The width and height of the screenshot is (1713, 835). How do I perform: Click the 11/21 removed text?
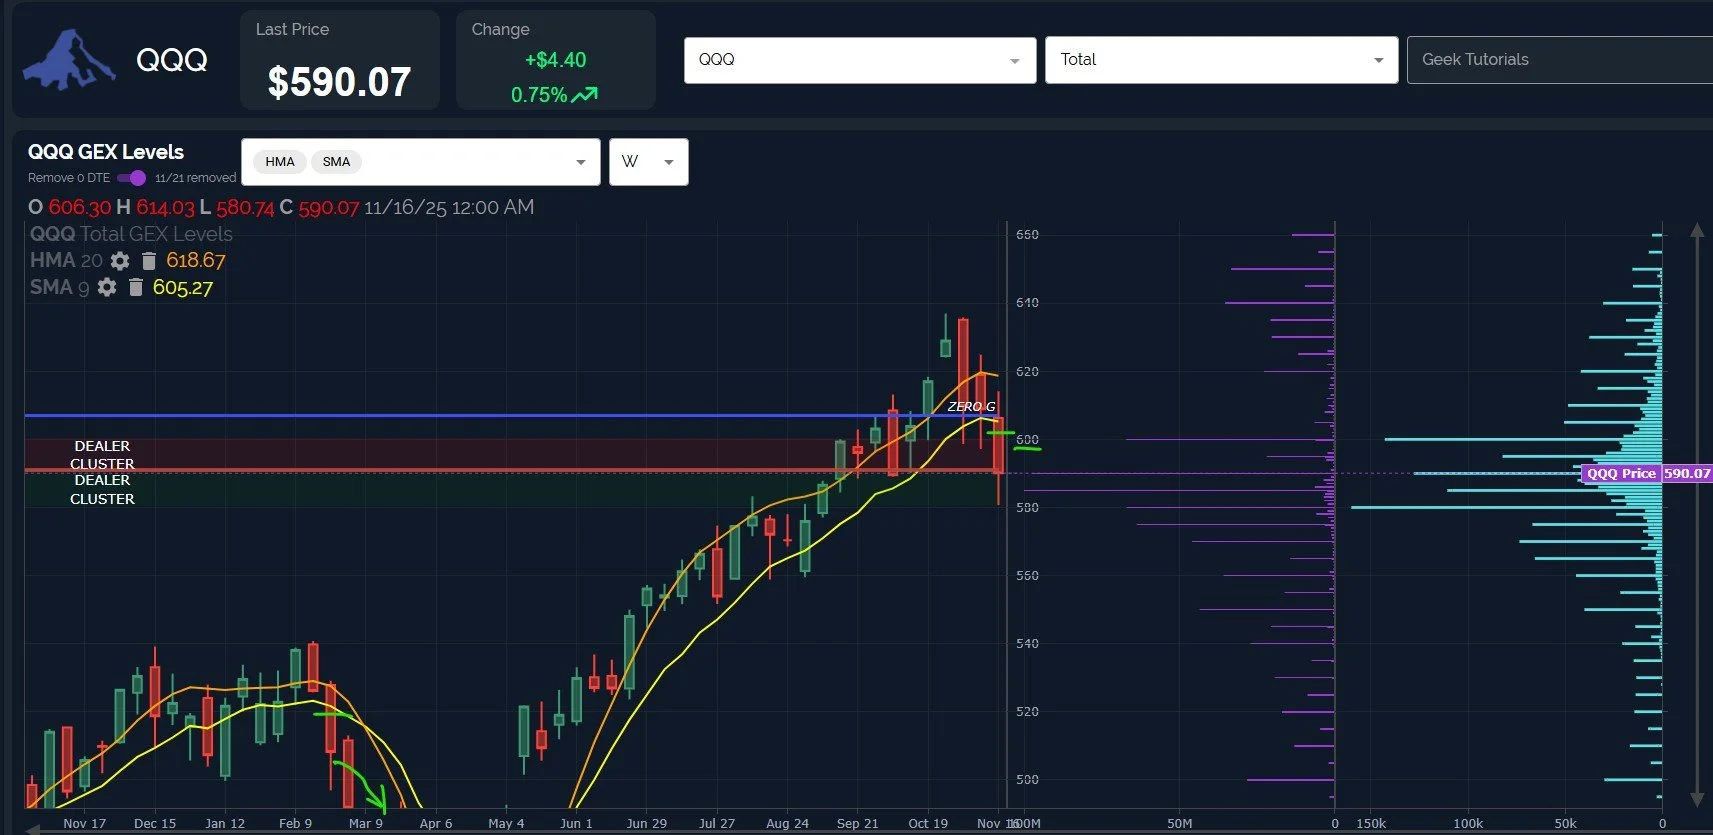[x=195, y=178]
